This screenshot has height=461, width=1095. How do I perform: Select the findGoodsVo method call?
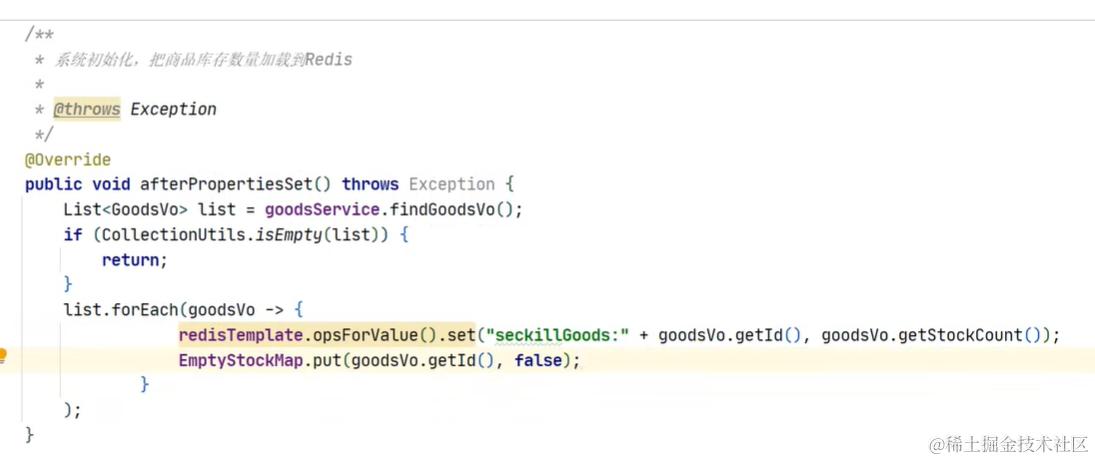point(453,210)
